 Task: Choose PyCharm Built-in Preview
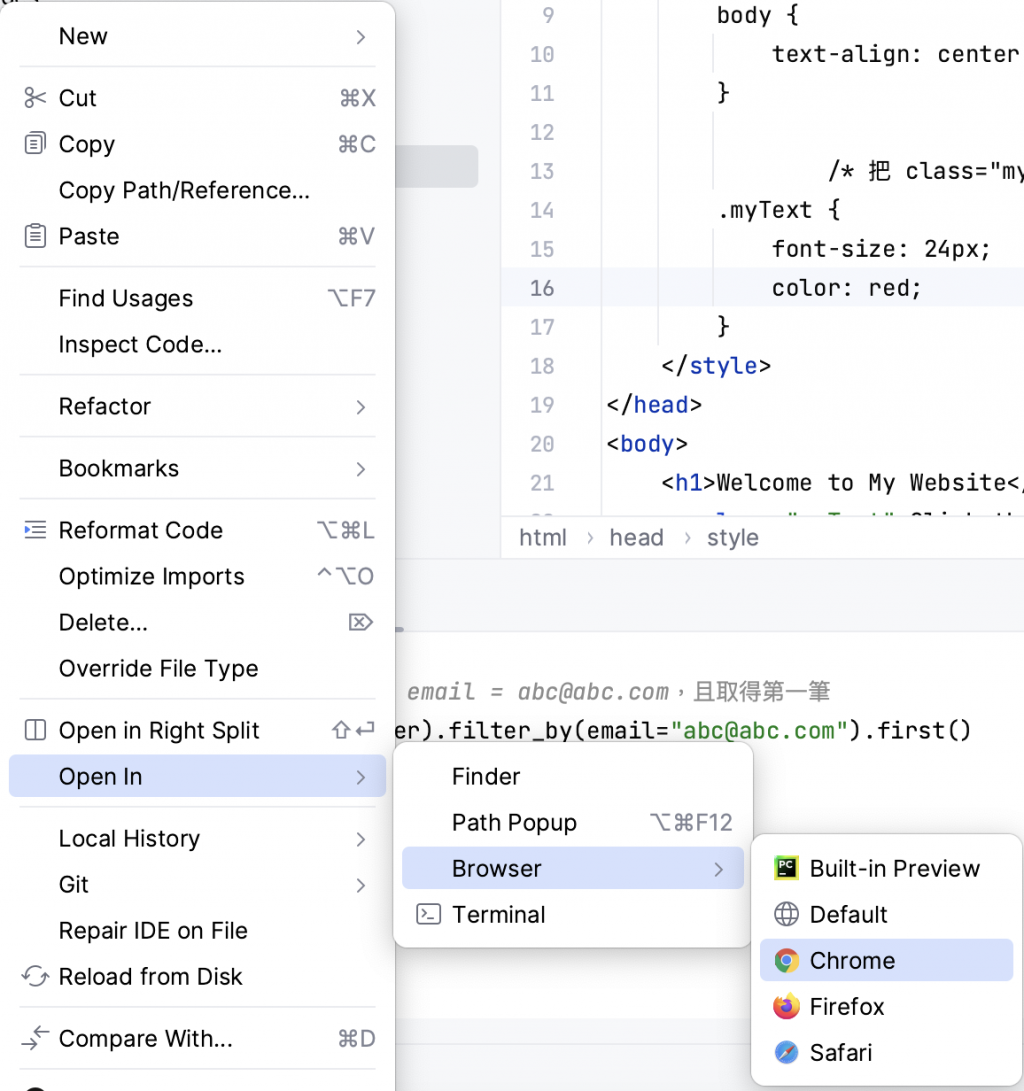[x=894, y=869]
